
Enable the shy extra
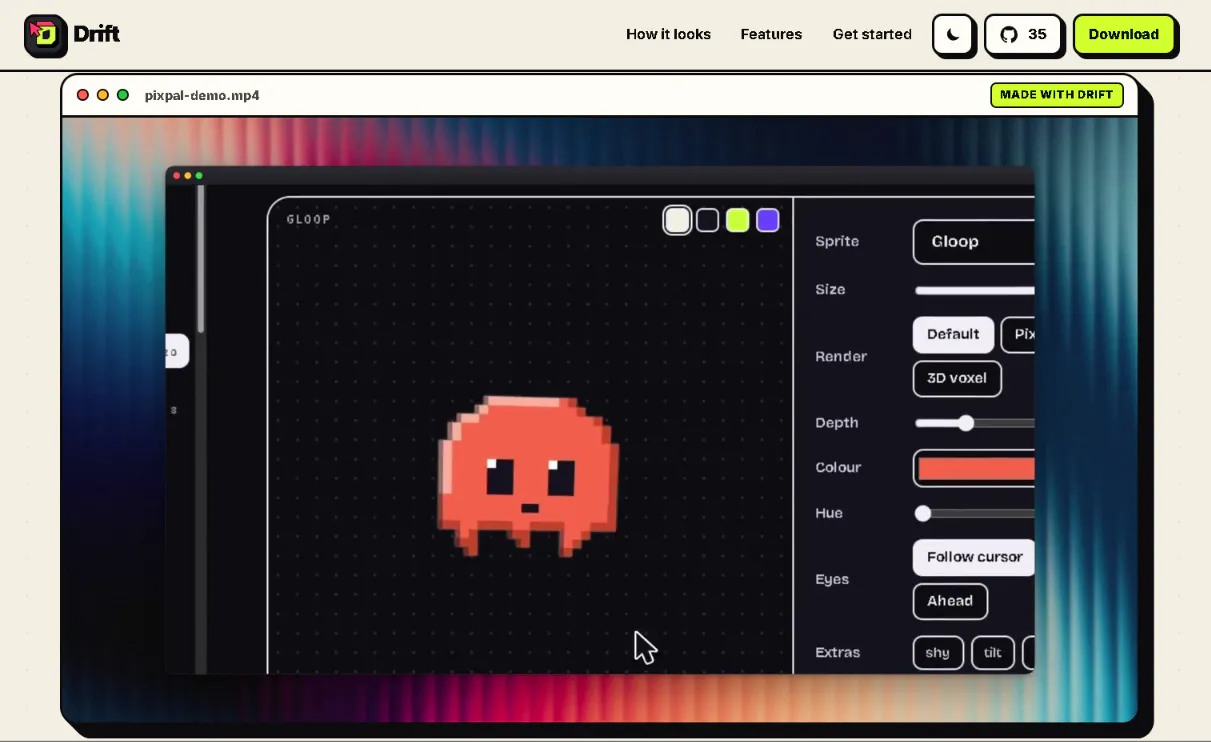(x=938, y=653)
